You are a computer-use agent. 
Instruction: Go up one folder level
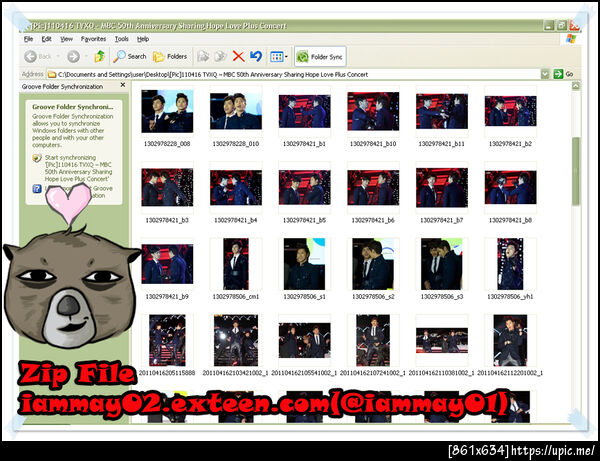click(x=99, y=56)
